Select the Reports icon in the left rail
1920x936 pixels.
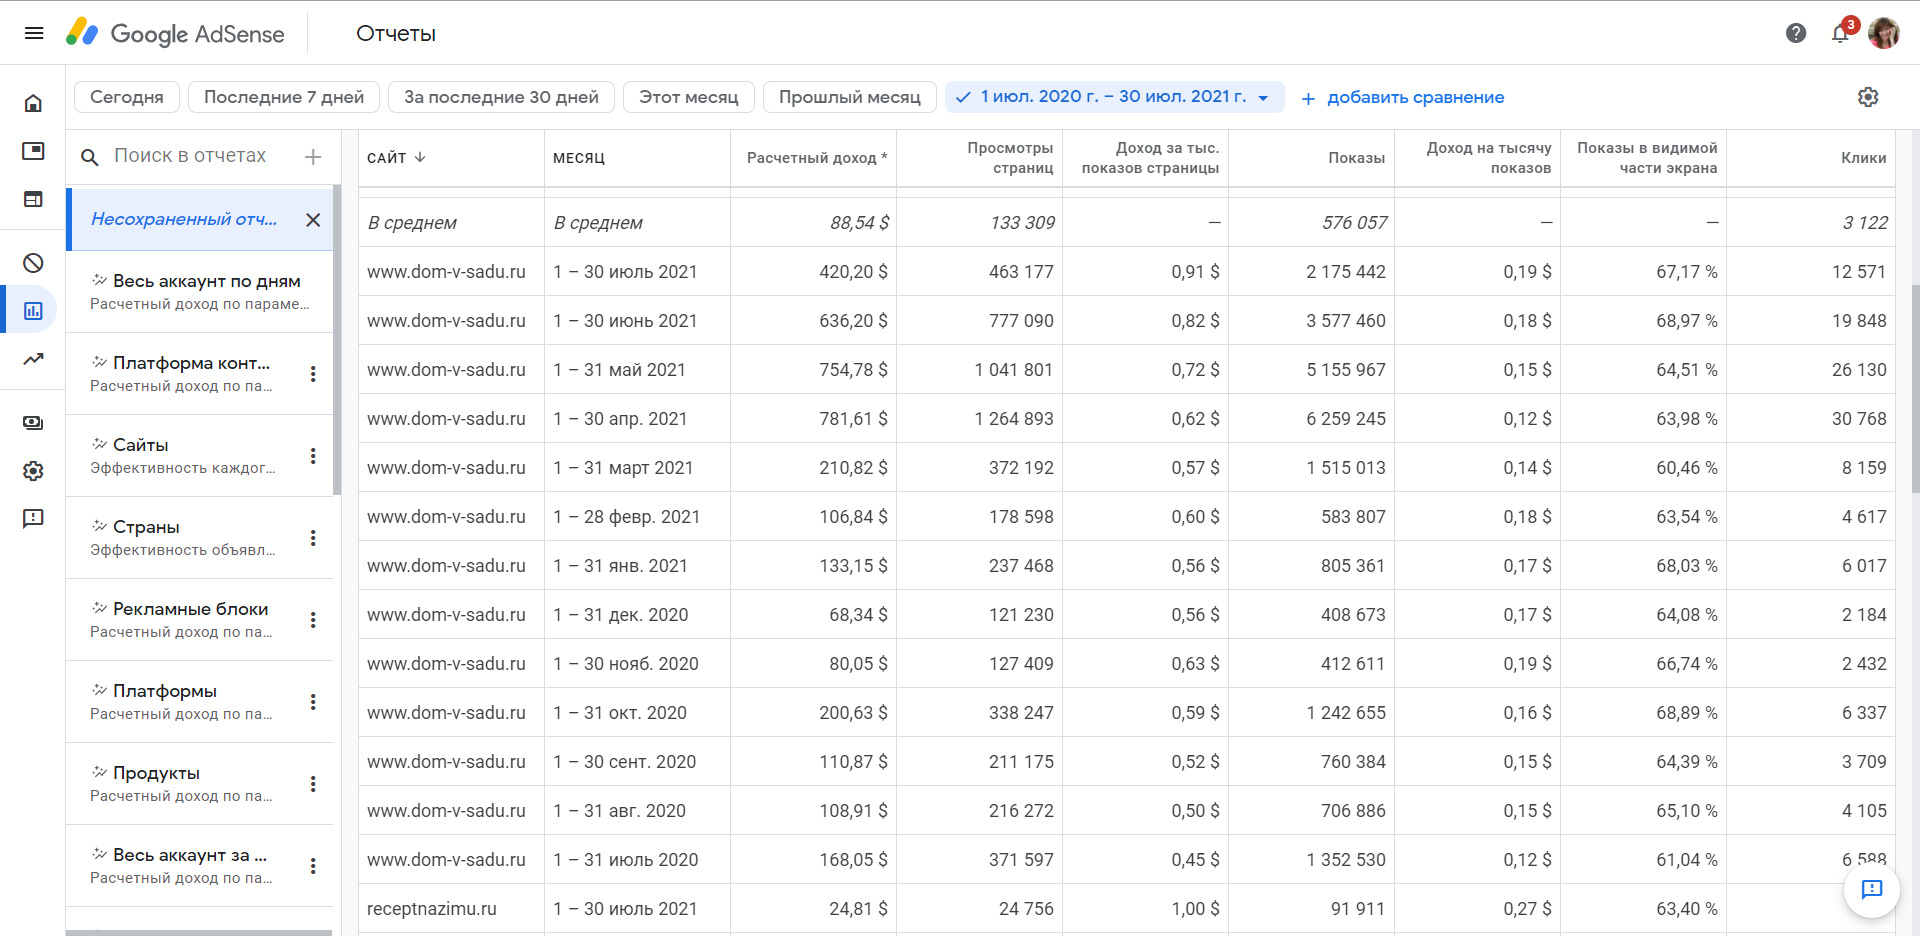click(33, 311)
